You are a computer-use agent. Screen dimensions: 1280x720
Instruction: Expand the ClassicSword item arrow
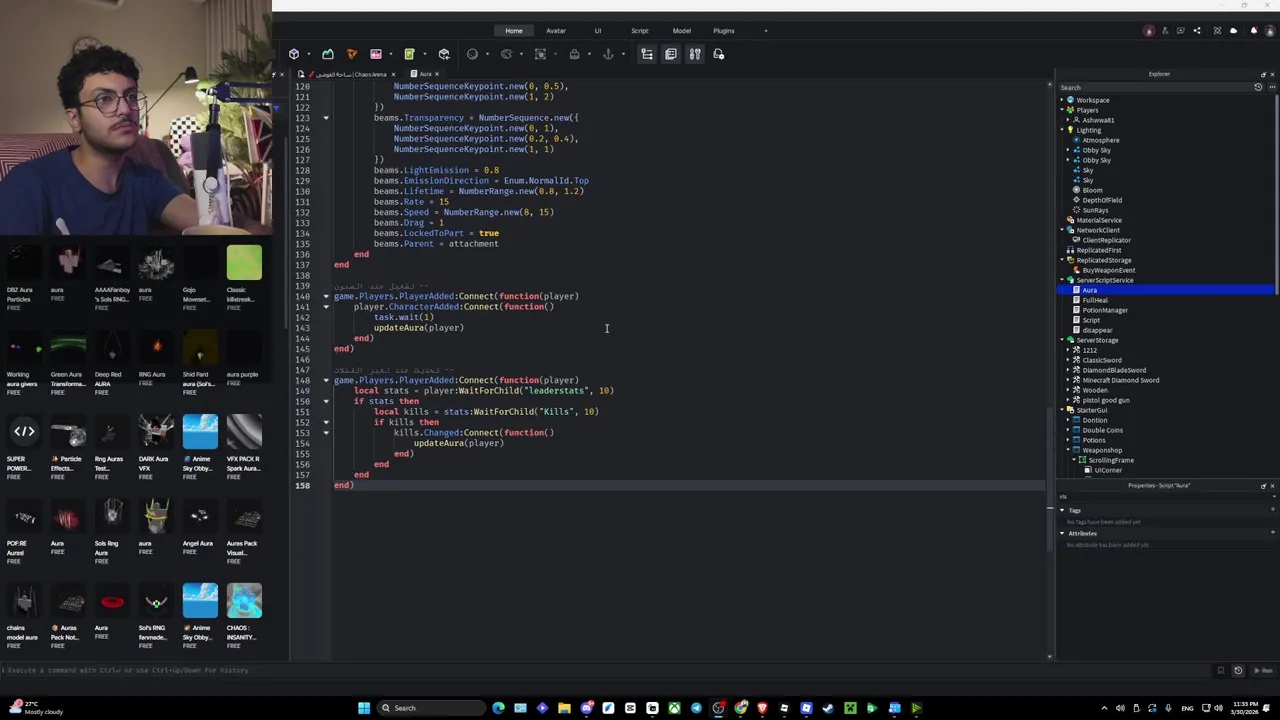[1068, 360]
